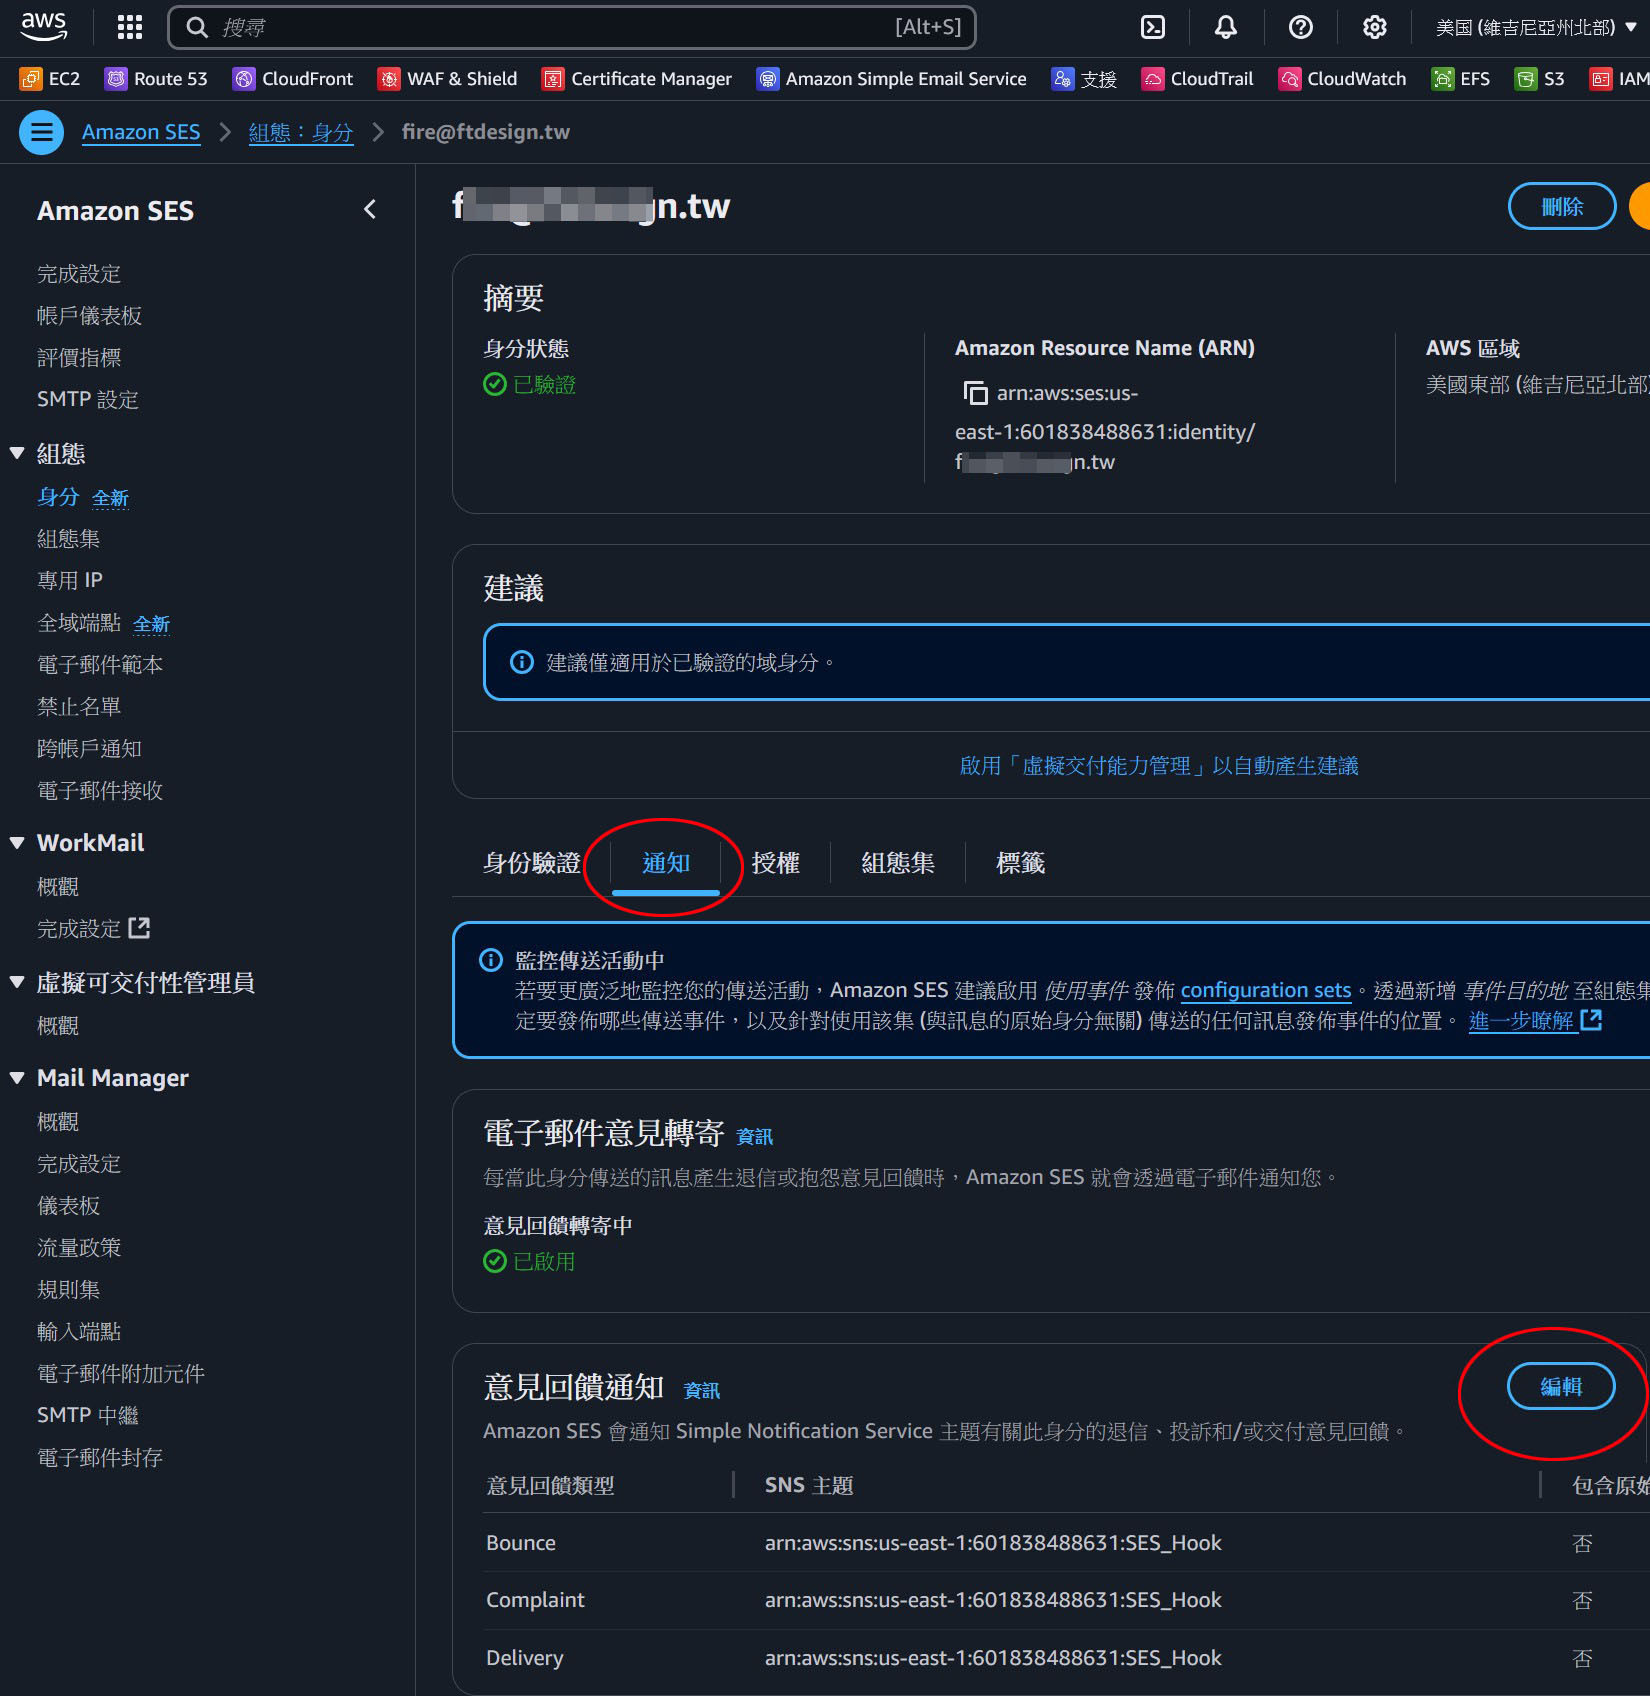Open the CloudWatch favorite shortcut

pos(1343,79)
